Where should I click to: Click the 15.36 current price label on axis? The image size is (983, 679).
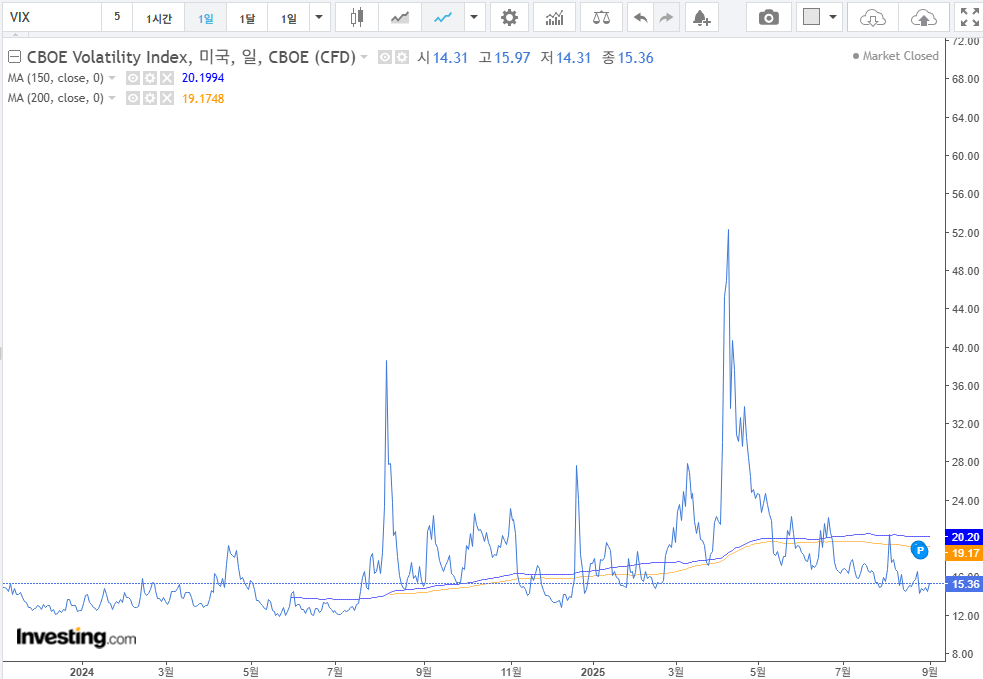click(x=965, y=584)
